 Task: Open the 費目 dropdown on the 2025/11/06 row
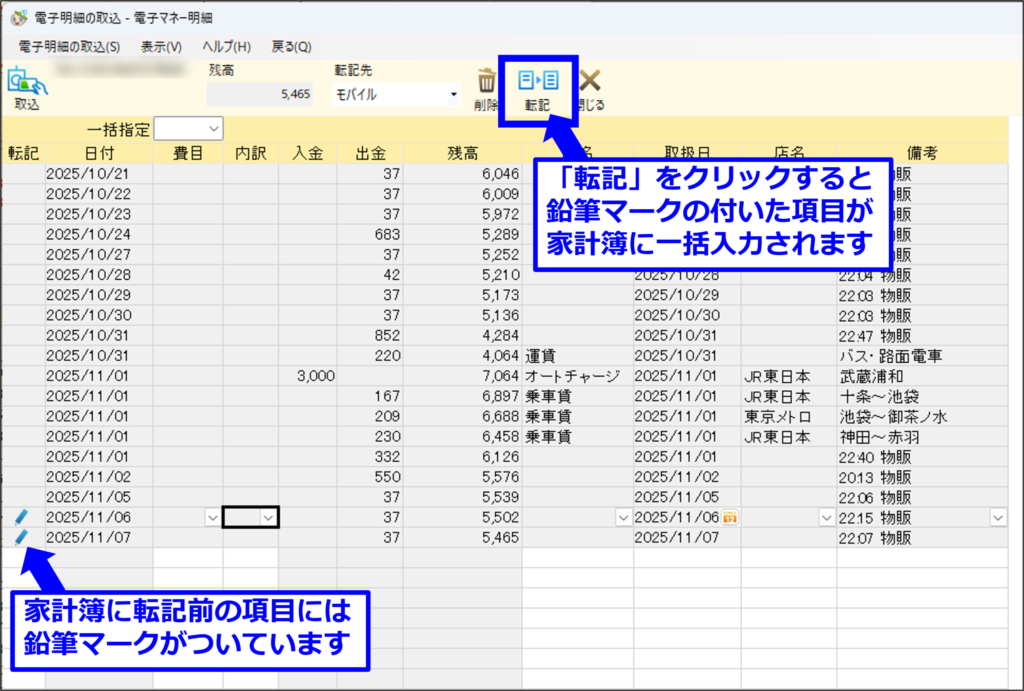pyautogui.click(x=212, y=517)
